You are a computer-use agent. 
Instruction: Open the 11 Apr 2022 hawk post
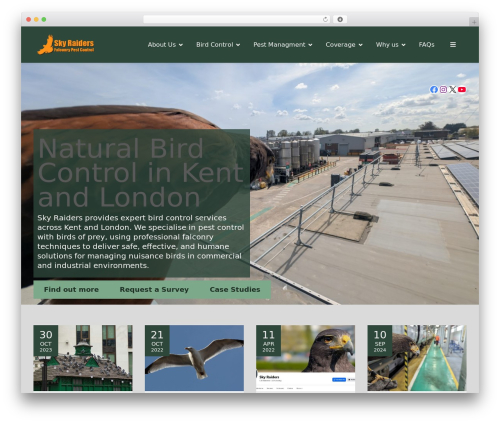click(305, 358)
